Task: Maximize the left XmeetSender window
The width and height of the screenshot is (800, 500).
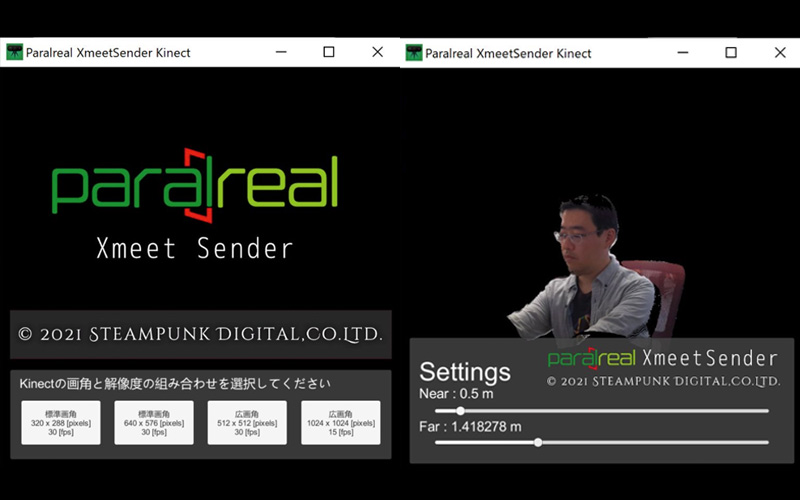Action: (x=329, y=52)
